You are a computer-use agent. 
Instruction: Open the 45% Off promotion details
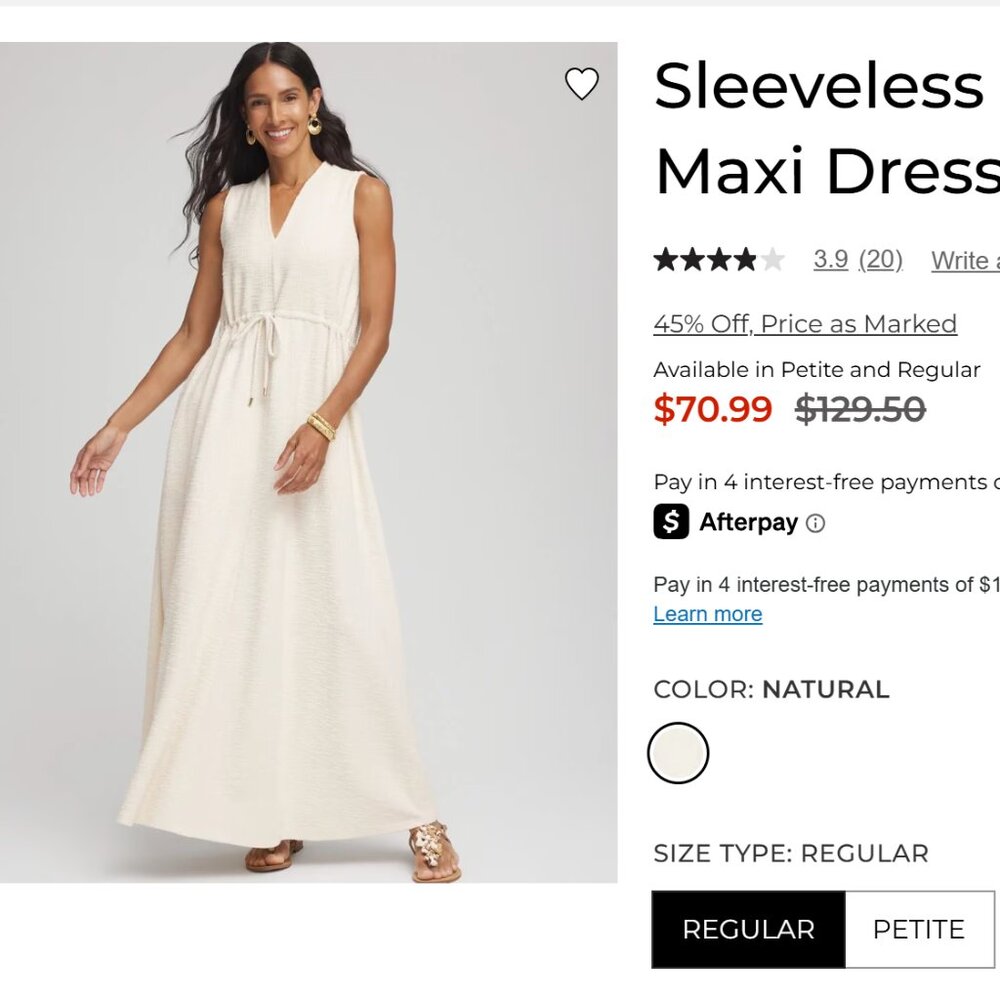(804, 323)
